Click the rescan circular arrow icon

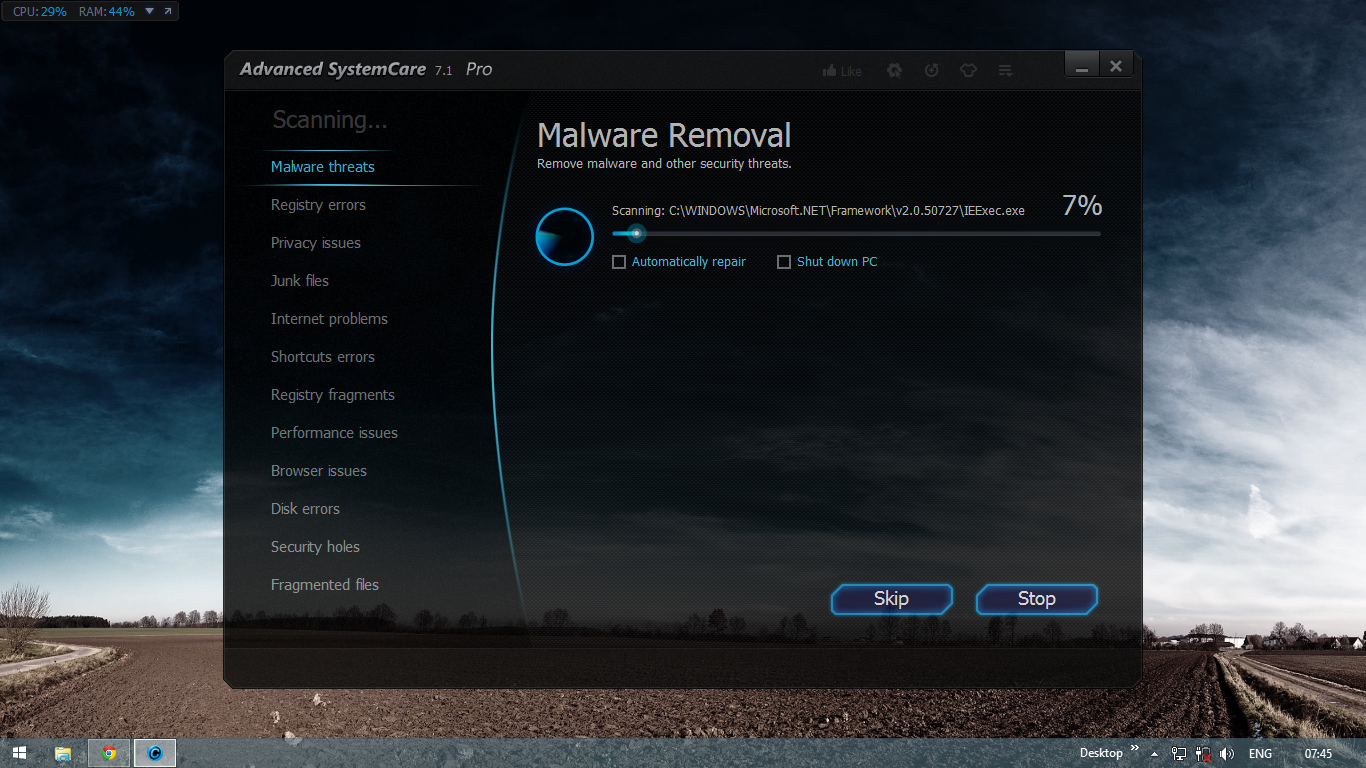coord(931,70)
